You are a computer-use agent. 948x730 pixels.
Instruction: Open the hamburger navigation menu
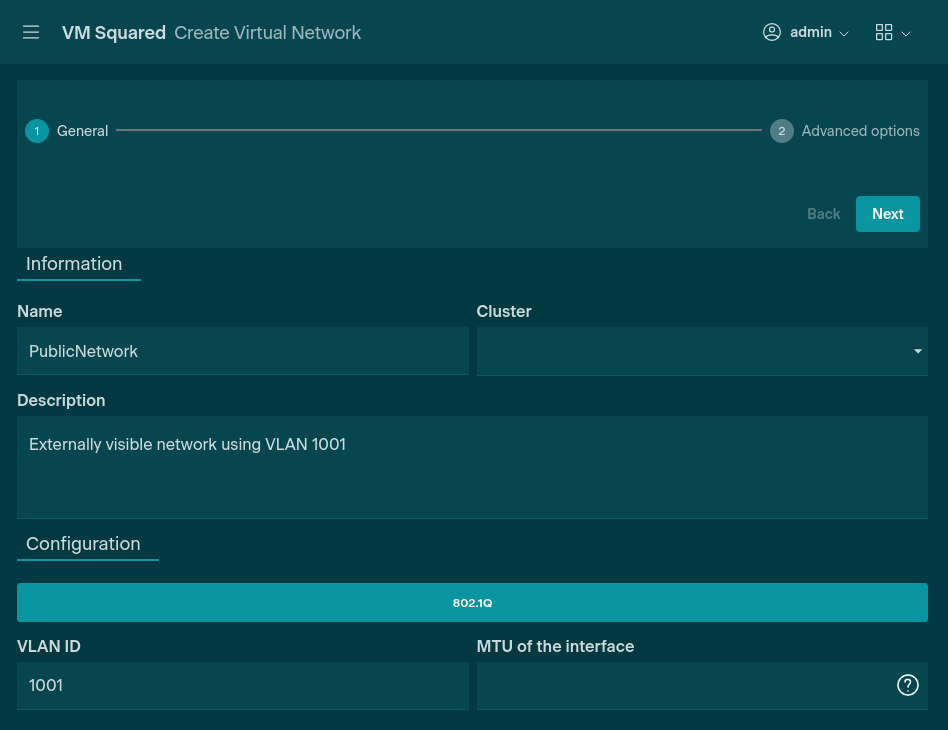point(31,33)
